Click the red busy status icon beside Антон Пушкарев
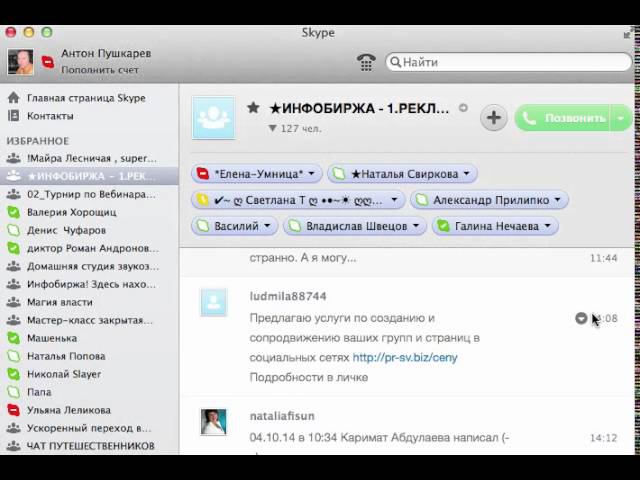The height and width of the screenshot is (480, 640). click(x=48, y=62)
